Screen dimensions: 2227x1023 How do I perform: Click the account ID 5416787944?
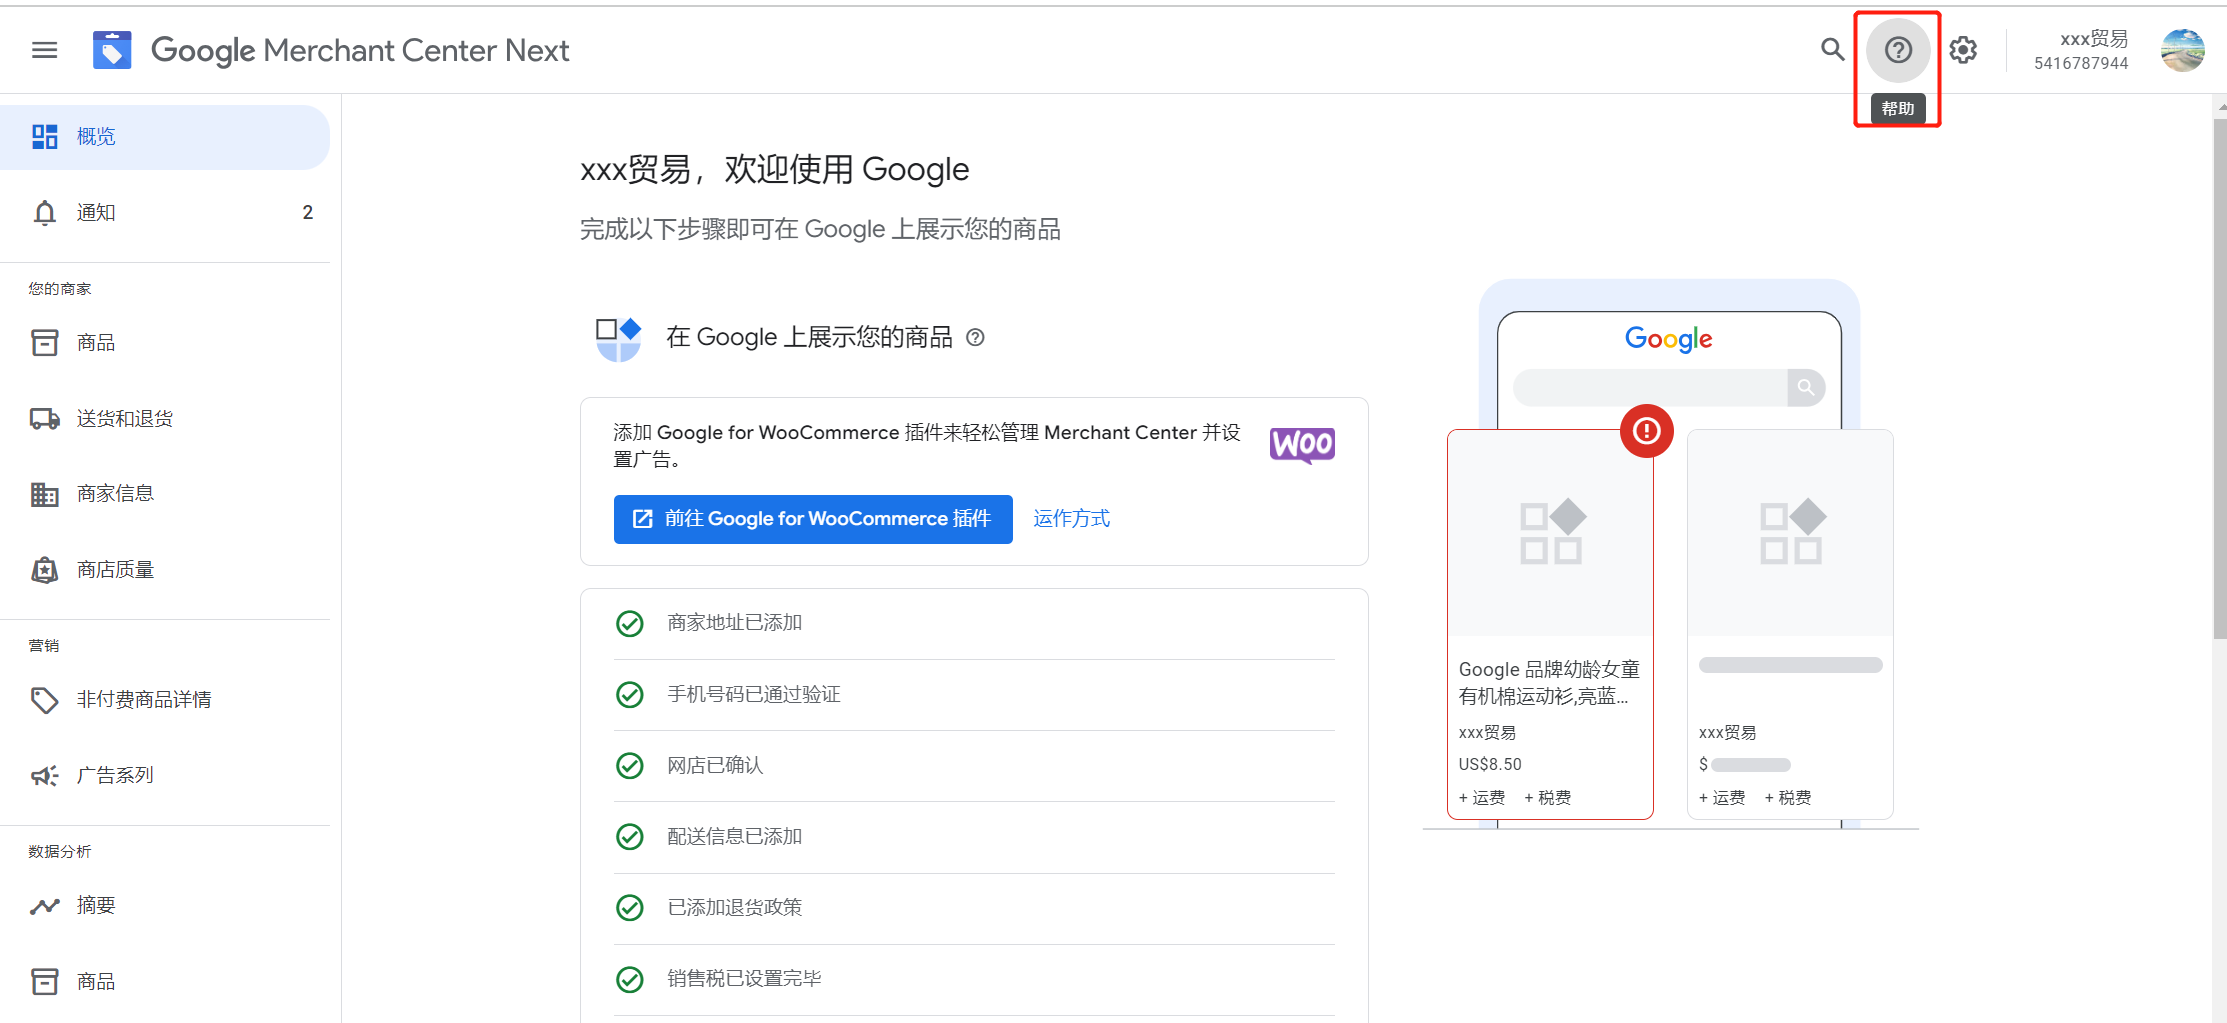click(x=2081, y=63)
